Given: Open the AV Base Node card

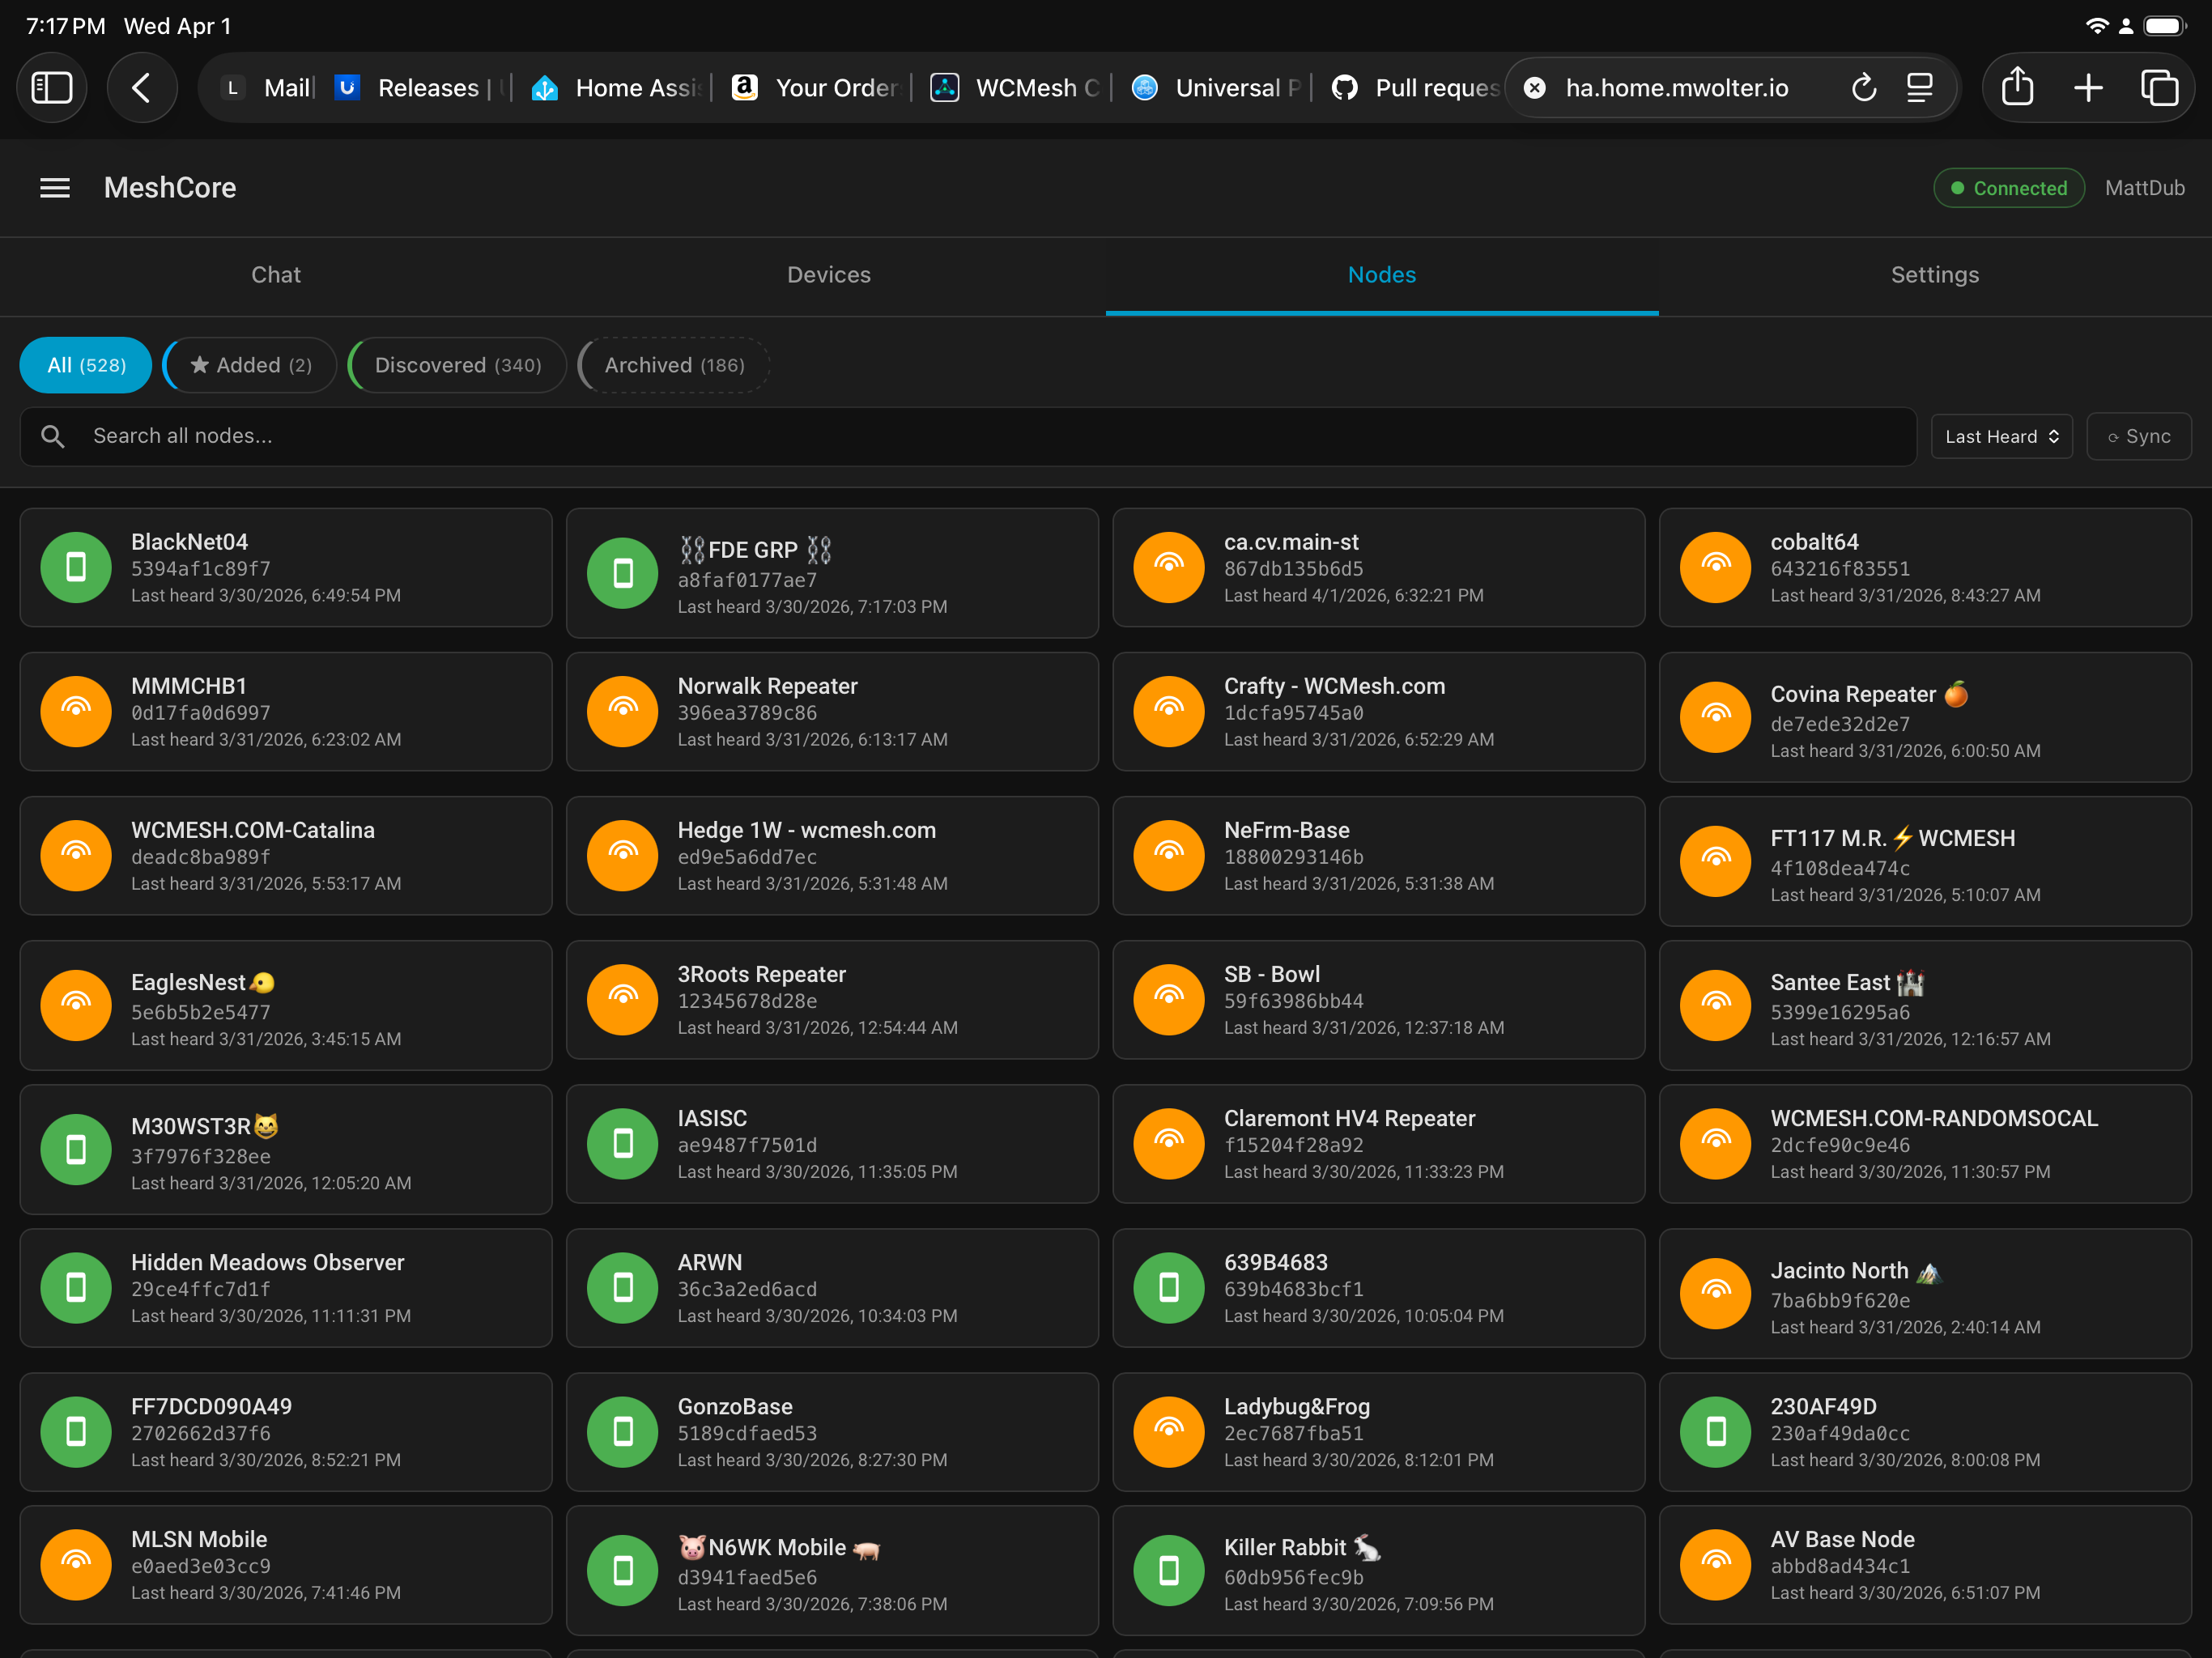Looking at the screenshot, I should pos(1925,1565).
